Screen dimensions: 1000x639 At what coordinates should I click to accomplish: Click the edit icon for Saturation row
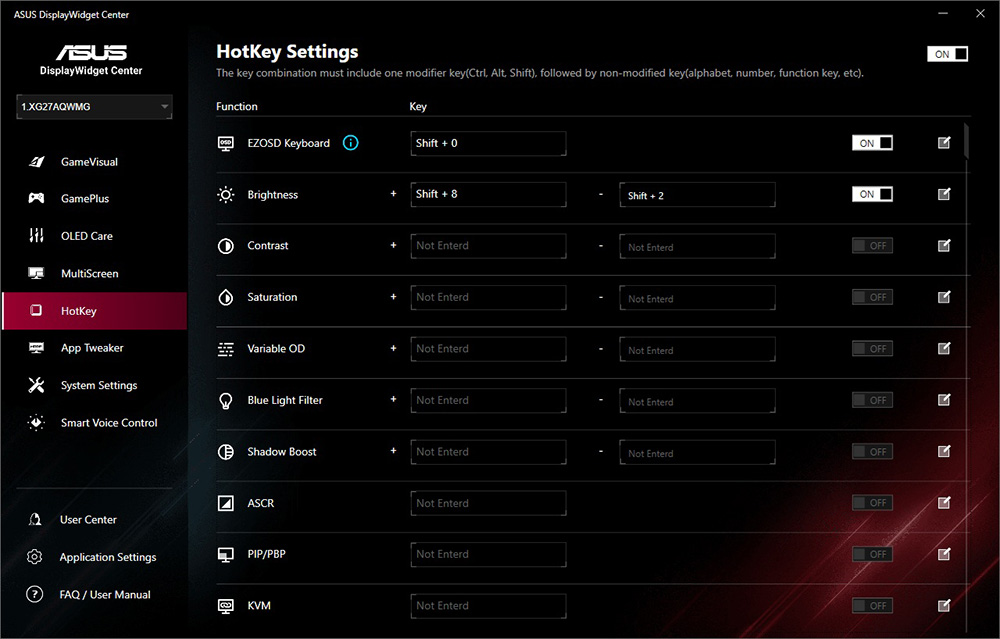click(944, 297)
